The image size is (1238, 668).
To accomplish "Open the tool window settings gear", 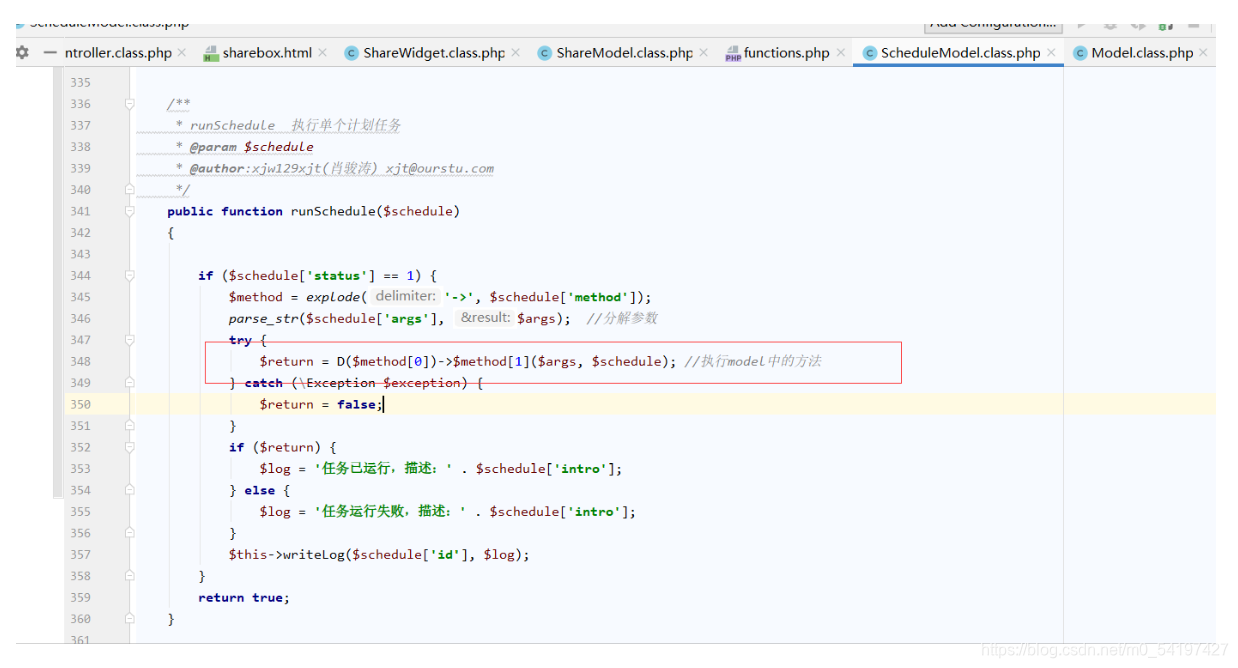I will [22, 53].
